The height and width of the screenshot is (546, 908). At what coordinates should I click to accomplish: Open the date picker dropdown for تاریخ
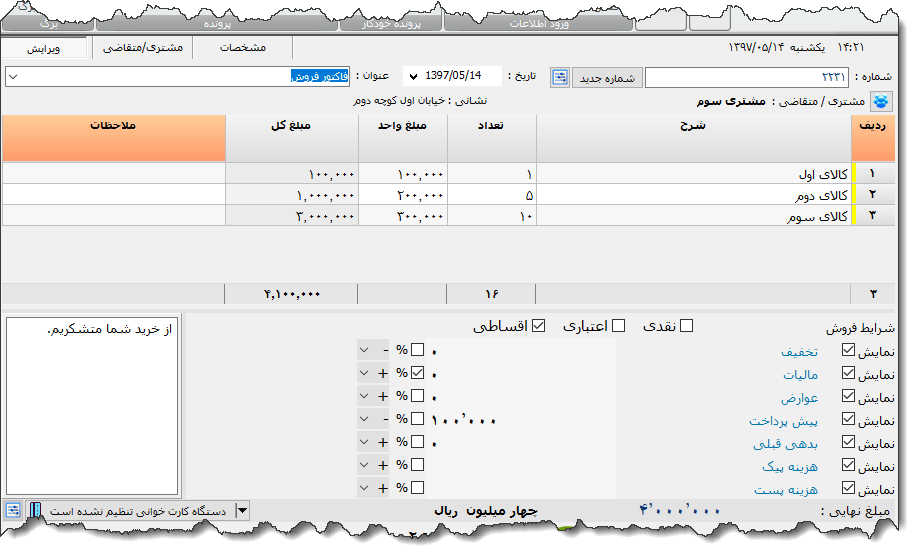[414, 77]
